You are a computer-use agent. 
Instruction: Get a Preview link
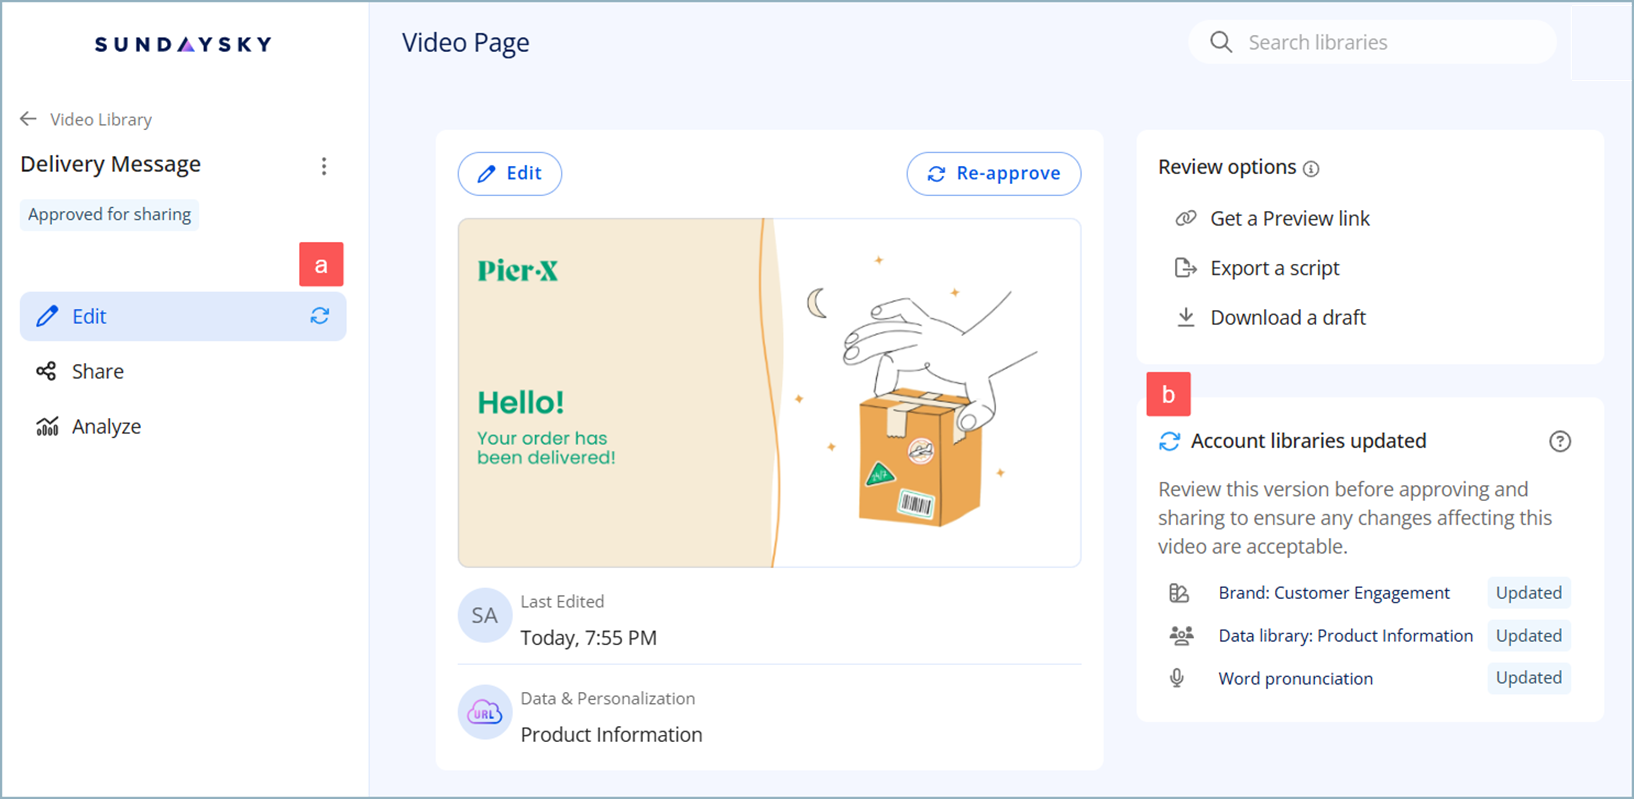[1289, 218]
